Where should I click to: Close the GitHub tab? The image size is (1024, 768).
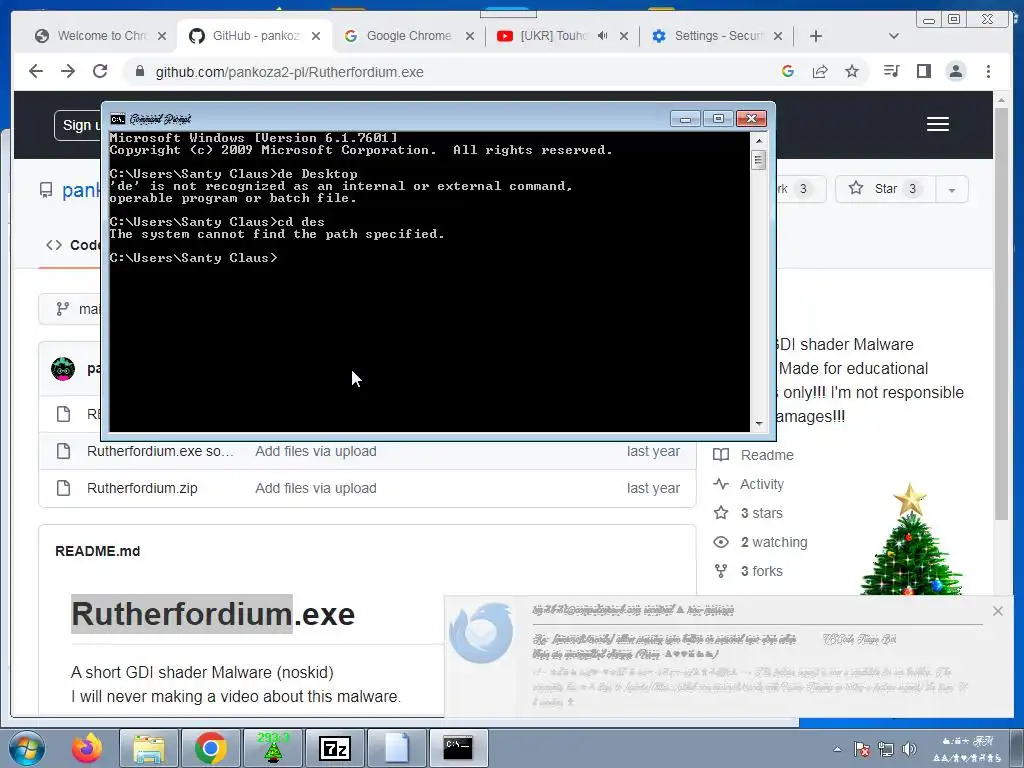316,36
